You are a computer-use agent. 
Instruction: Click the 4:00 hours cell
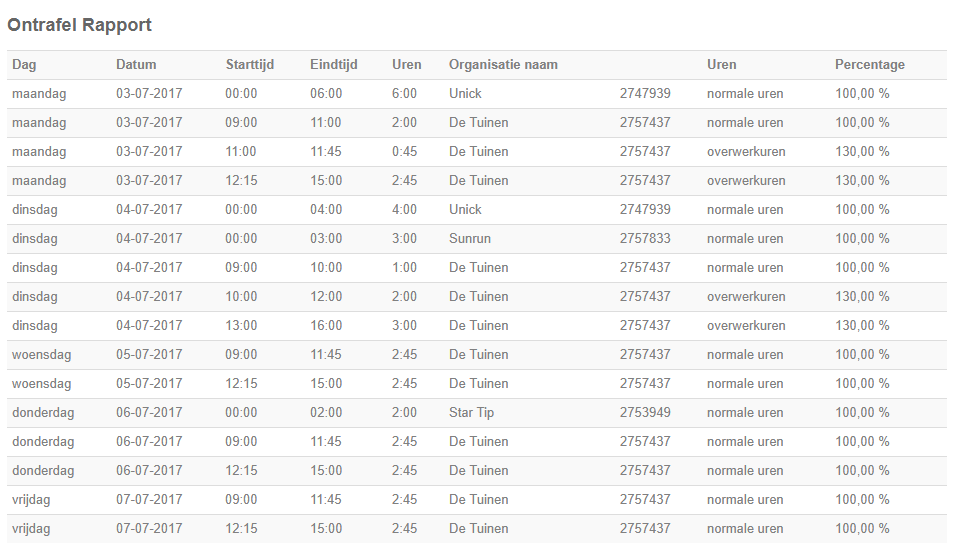404,210
